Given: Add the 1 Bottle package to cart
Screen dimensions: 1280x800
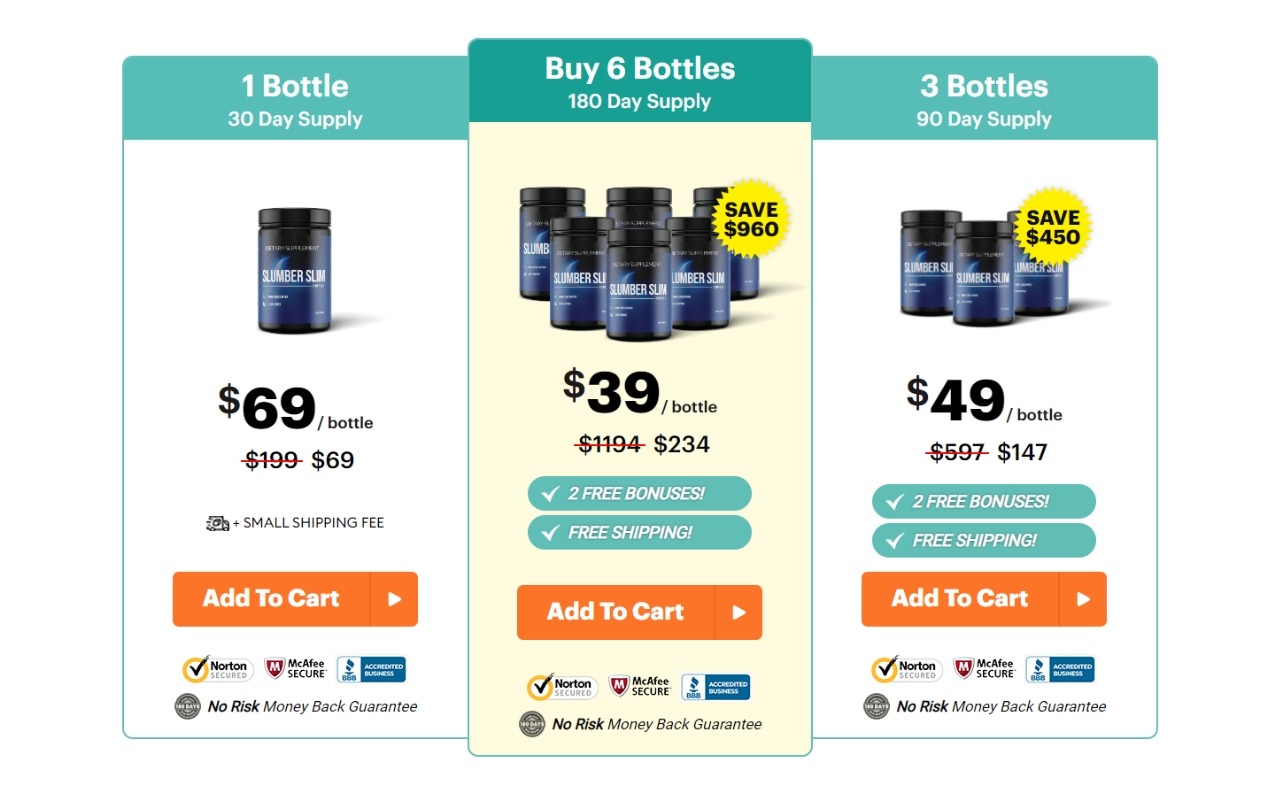Looking at the screenshot, I should pyautogui.click(x=295, y=599).
